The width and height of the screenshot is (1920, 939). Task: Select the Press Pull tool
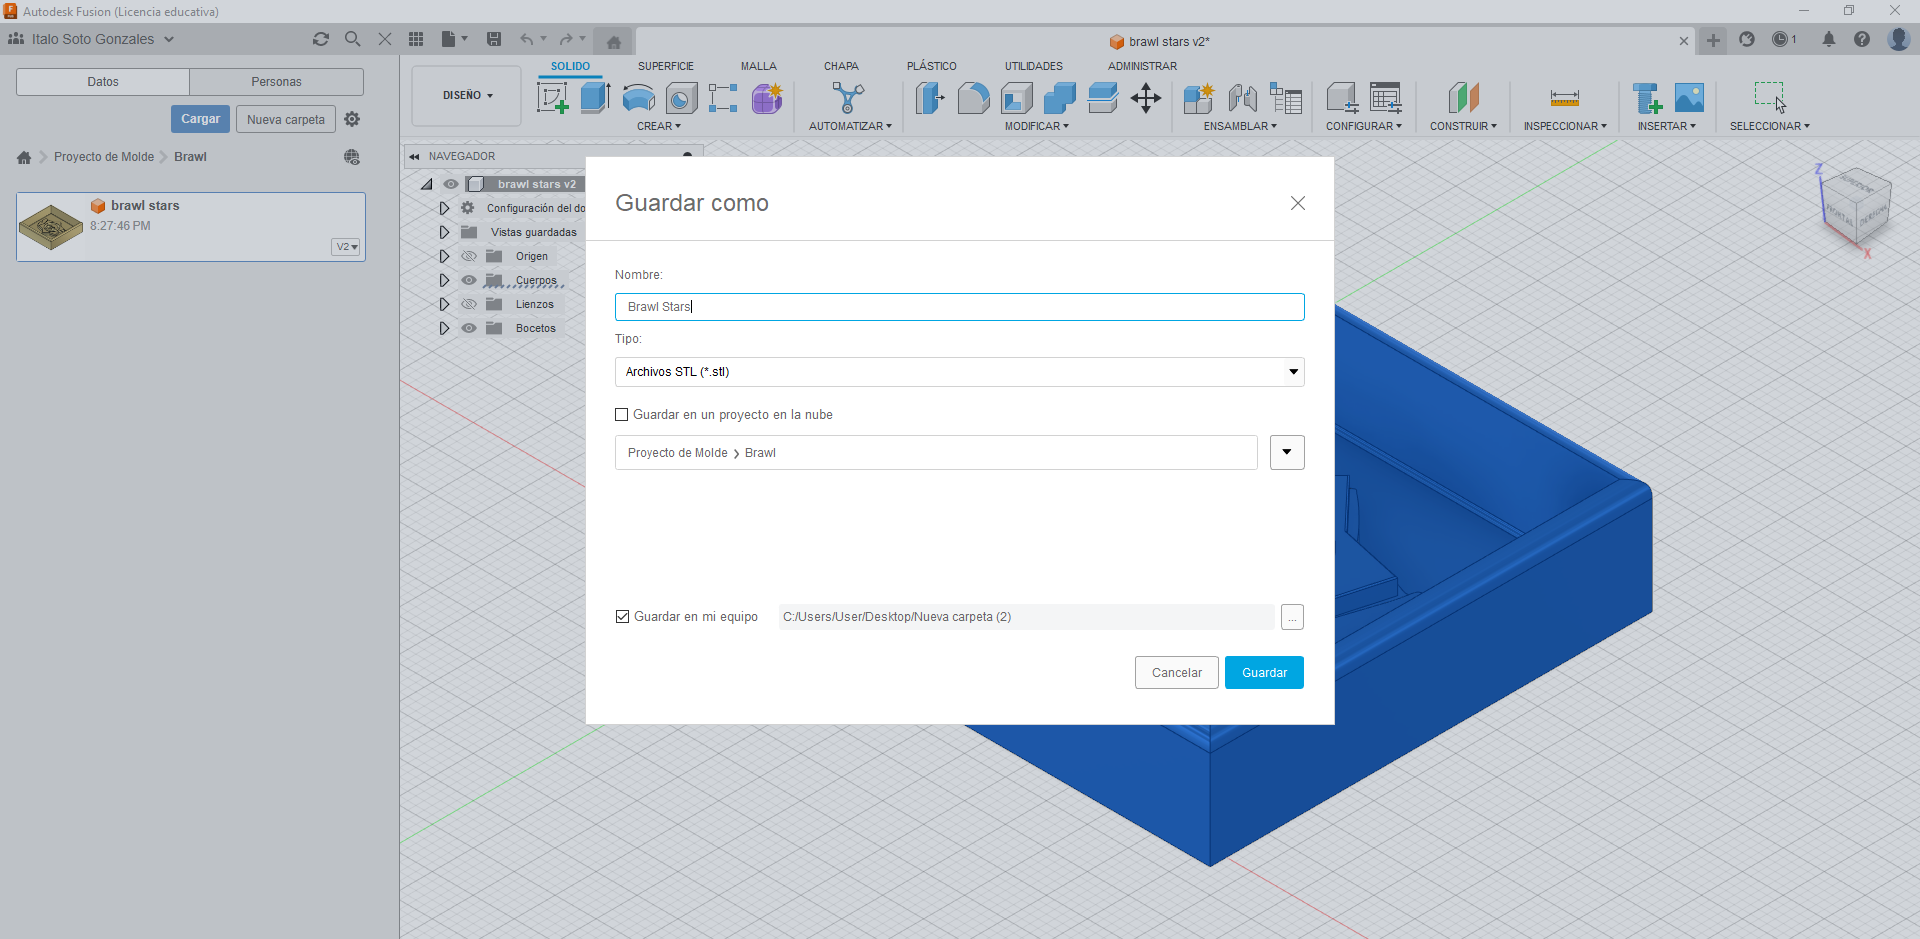coord(930,98)
